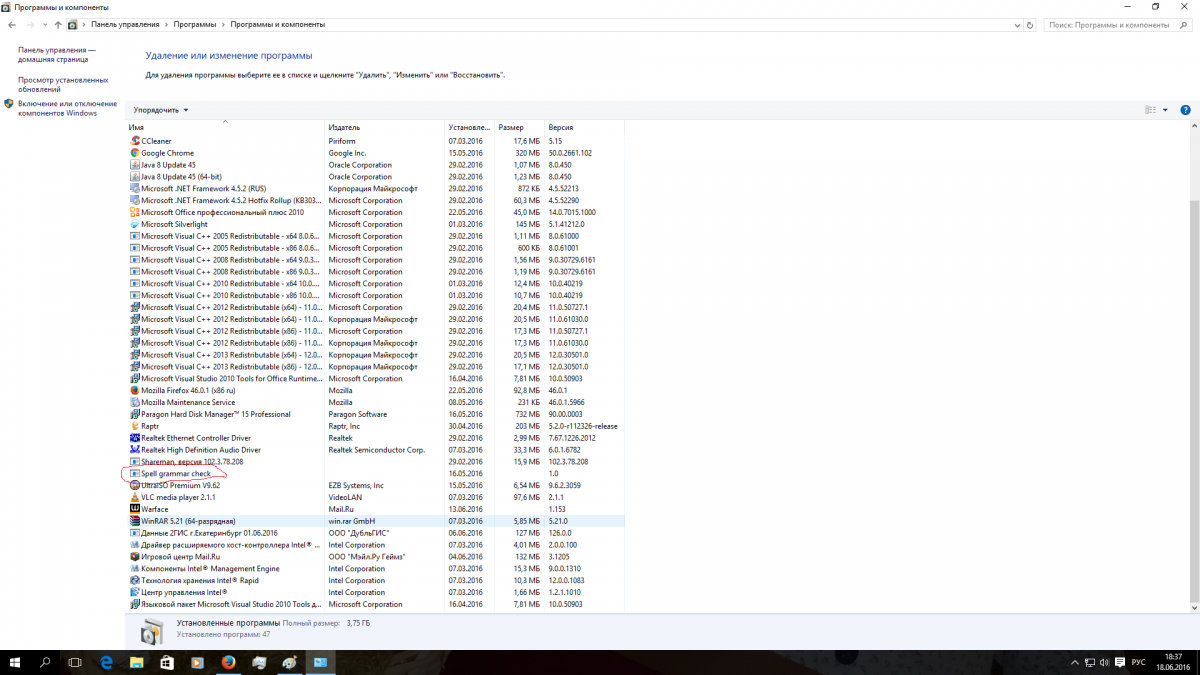Open Включение или отключение компонентов Windows link
The height and width of the screenshot is (675, 1200).
click(x=67, y=108)
